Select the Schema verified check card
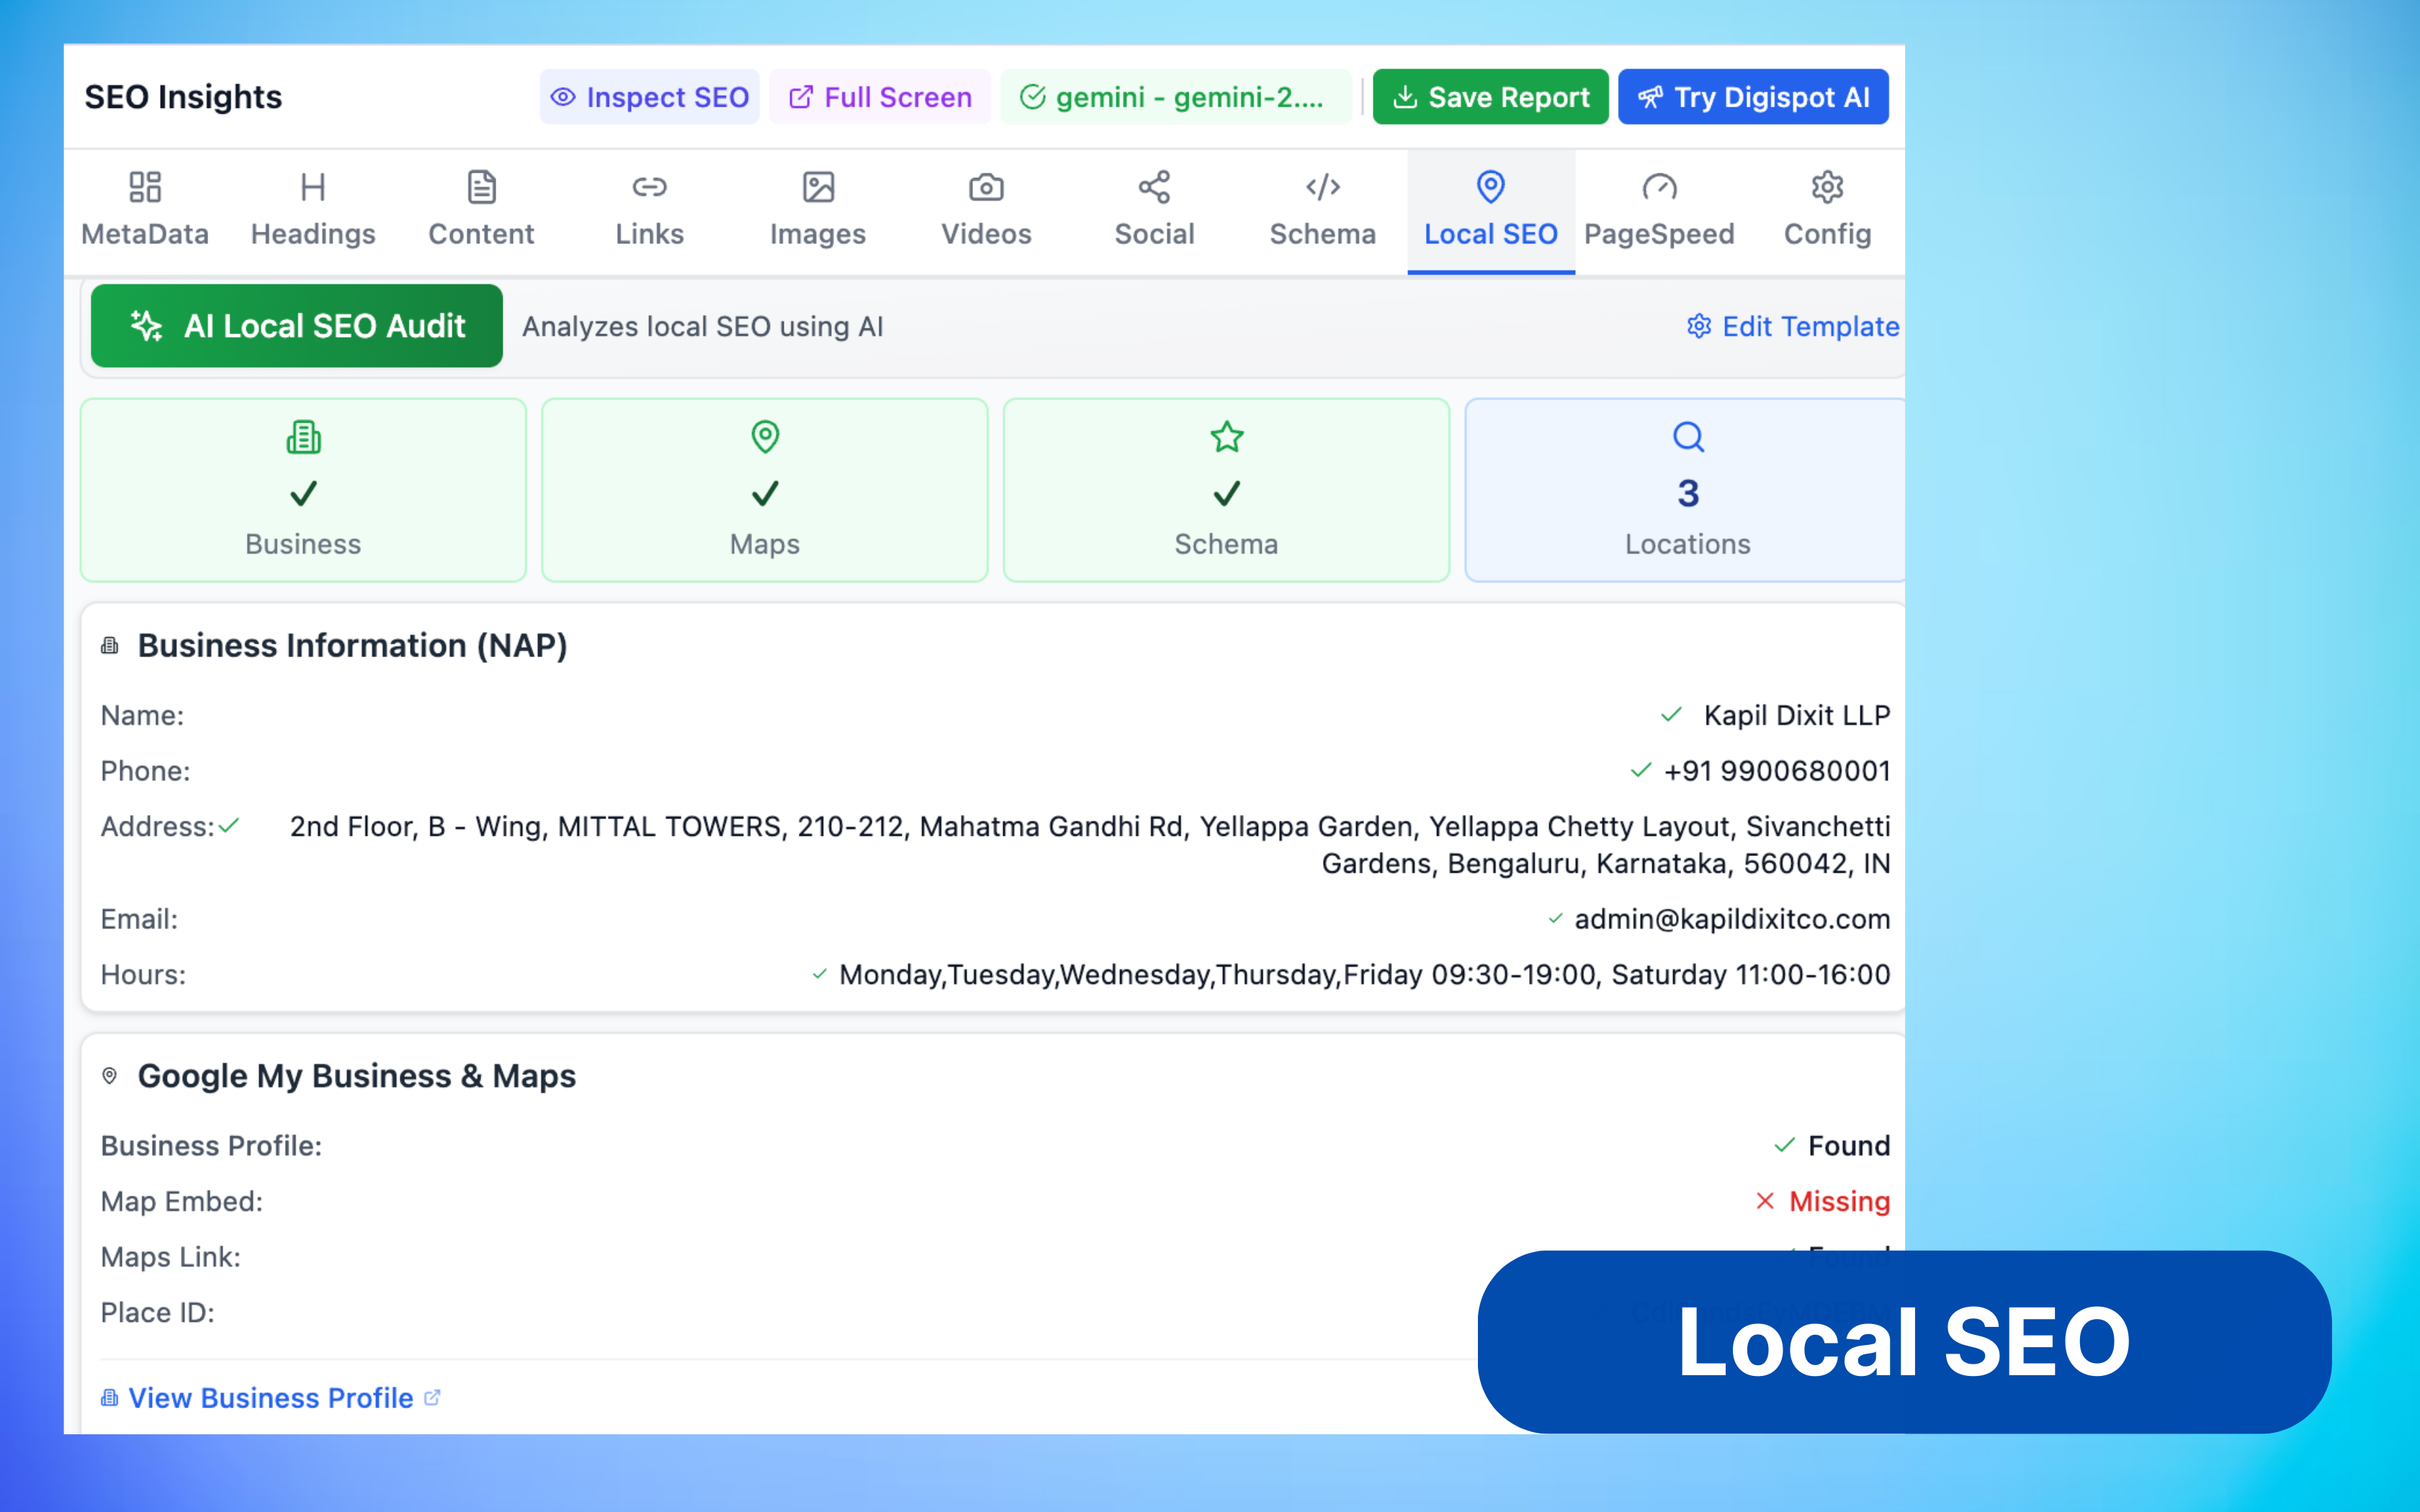 click(1226, 490)
